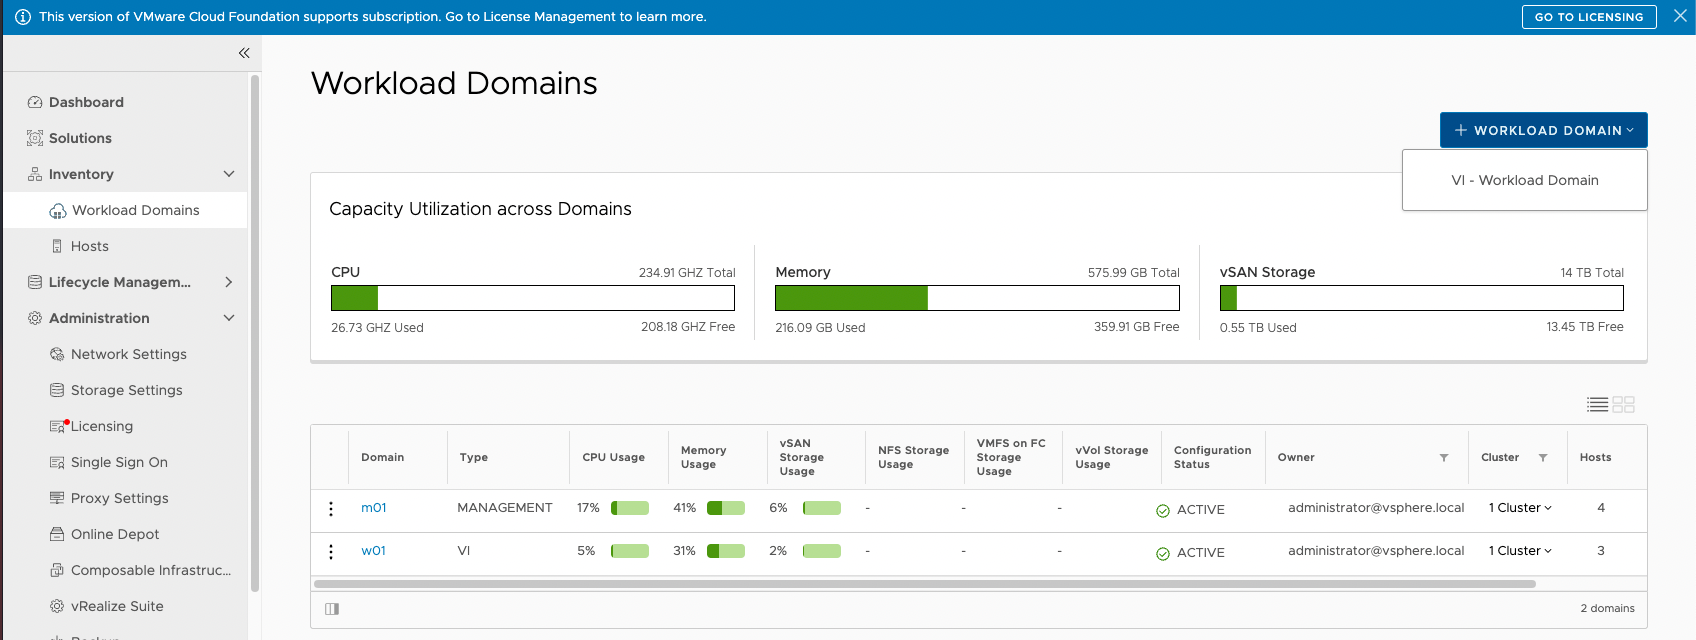Open Solutions in the sidebar

pos(80,138)
